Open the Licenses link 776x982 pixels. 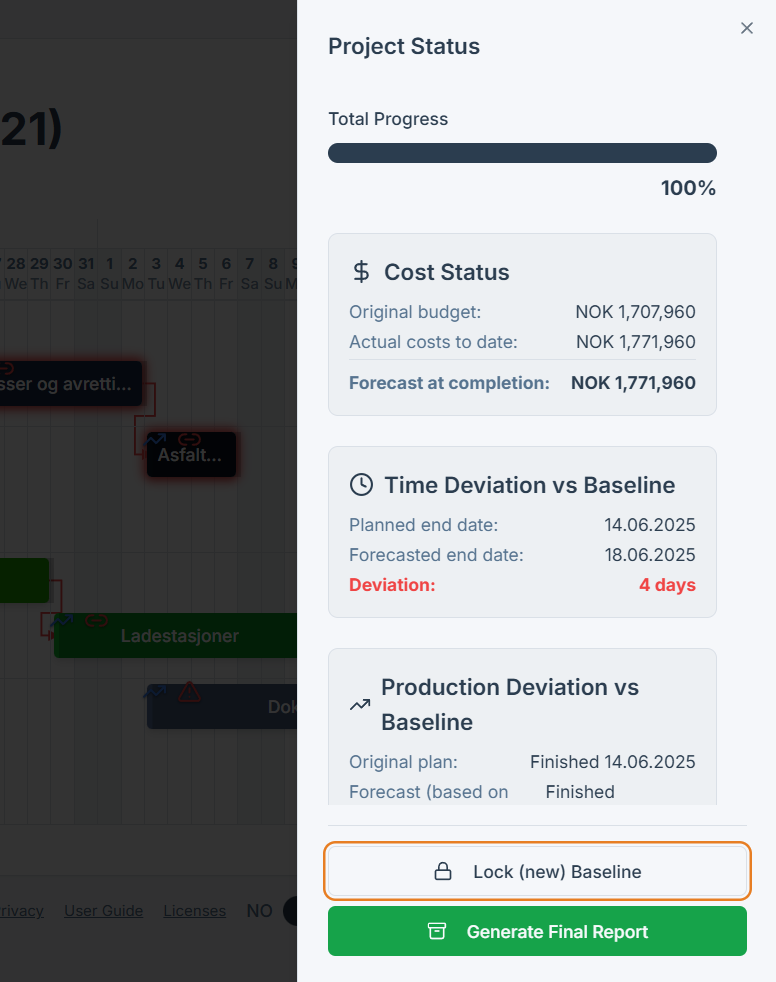coord(194,911)
